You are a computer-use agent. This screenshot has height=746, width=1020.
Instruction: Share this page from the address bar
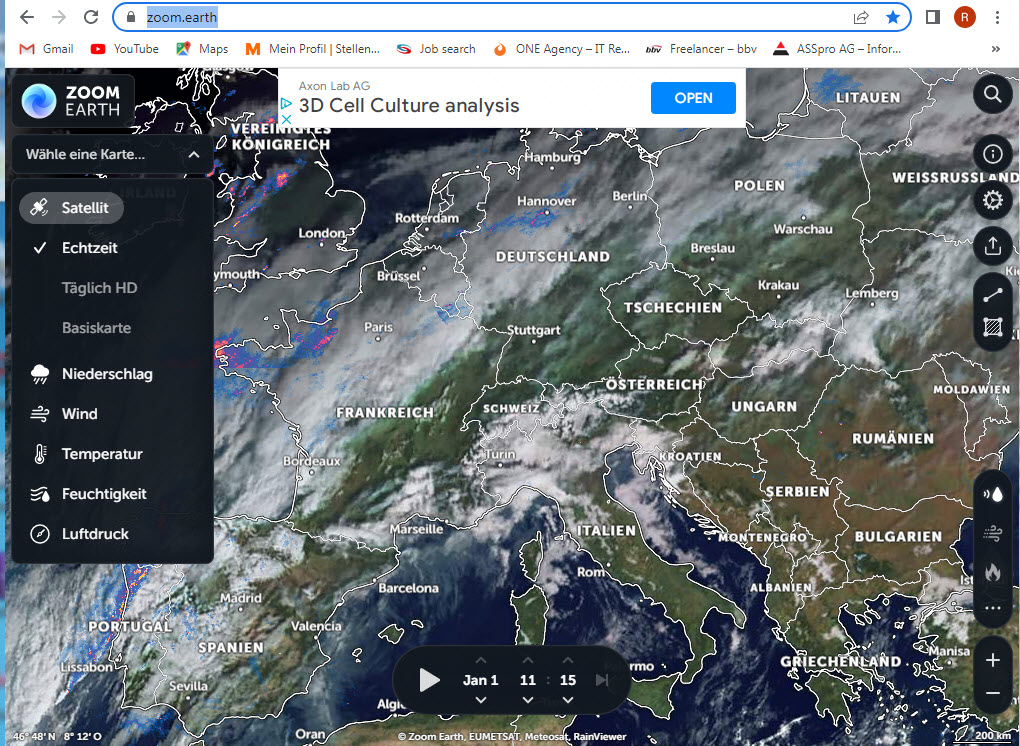point(861,17)
